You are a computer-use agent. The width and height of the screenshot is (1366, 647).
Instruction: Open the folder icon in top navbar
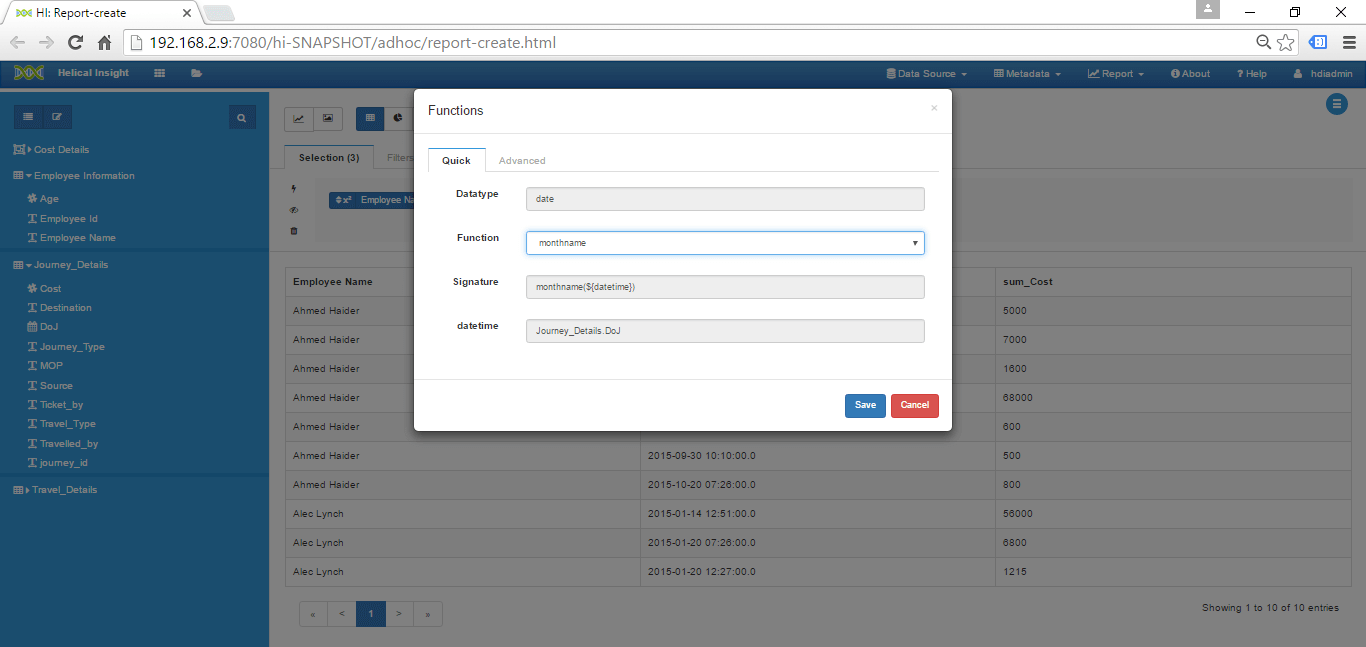point(196,73)
